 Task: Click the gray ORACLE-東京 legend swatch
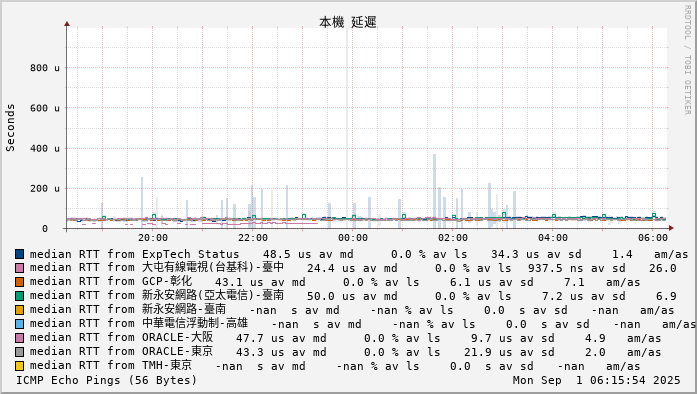click(x=19, y=352)
